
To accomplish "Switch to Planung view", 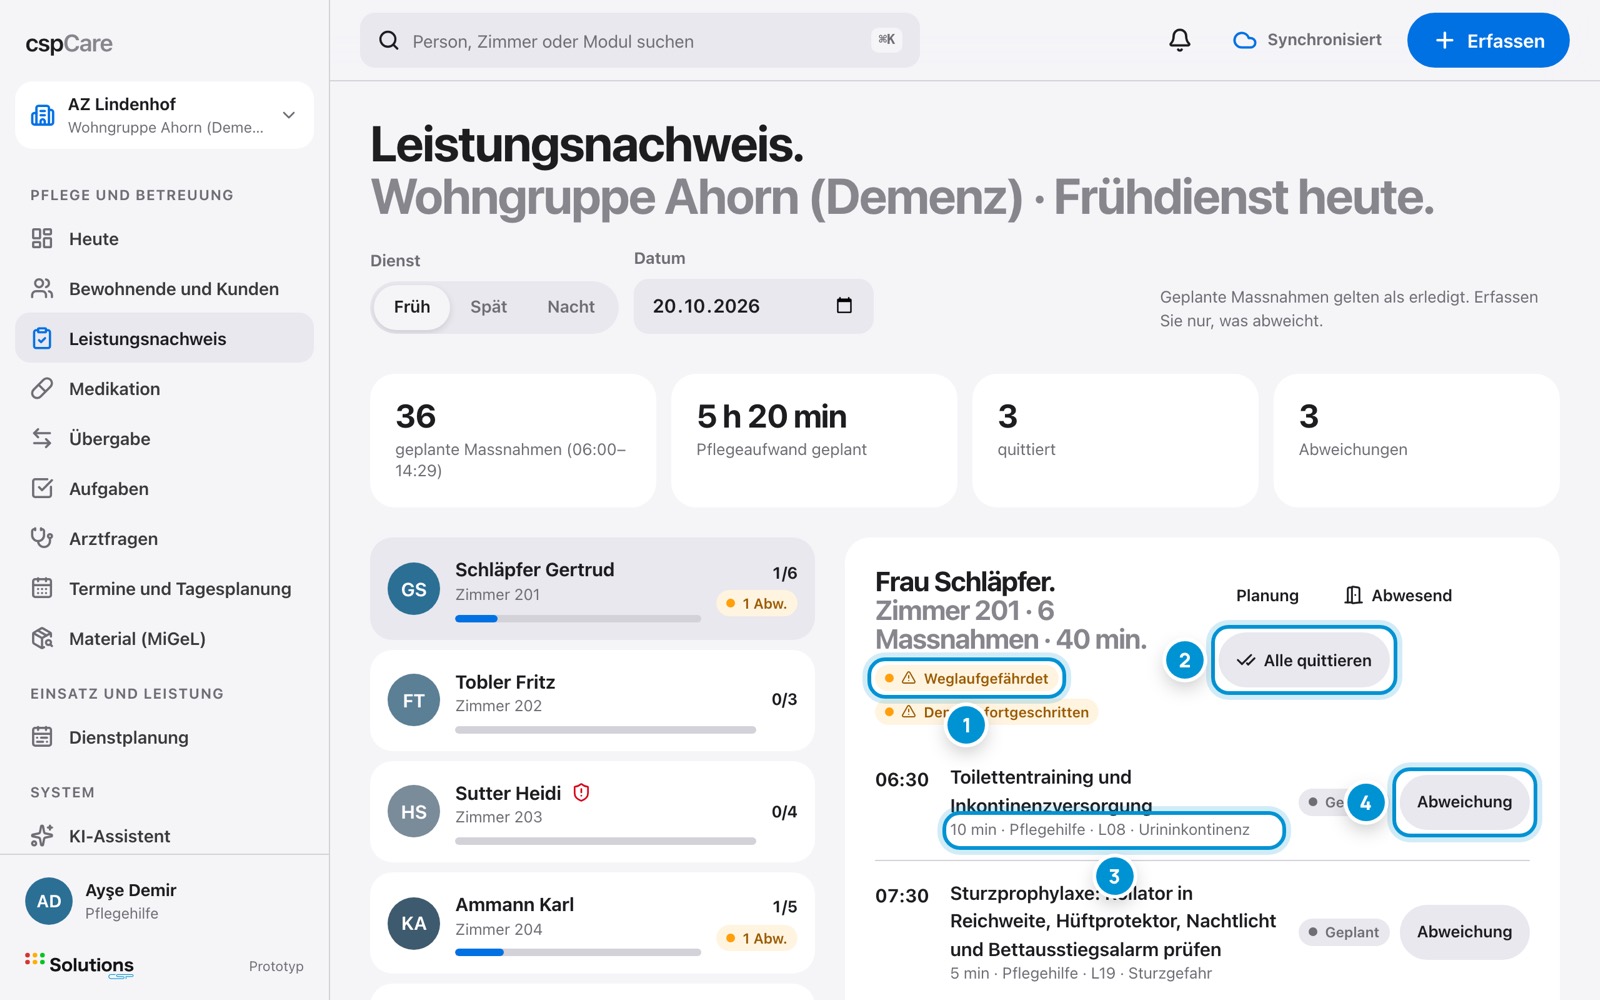I will pos(1267,595).
